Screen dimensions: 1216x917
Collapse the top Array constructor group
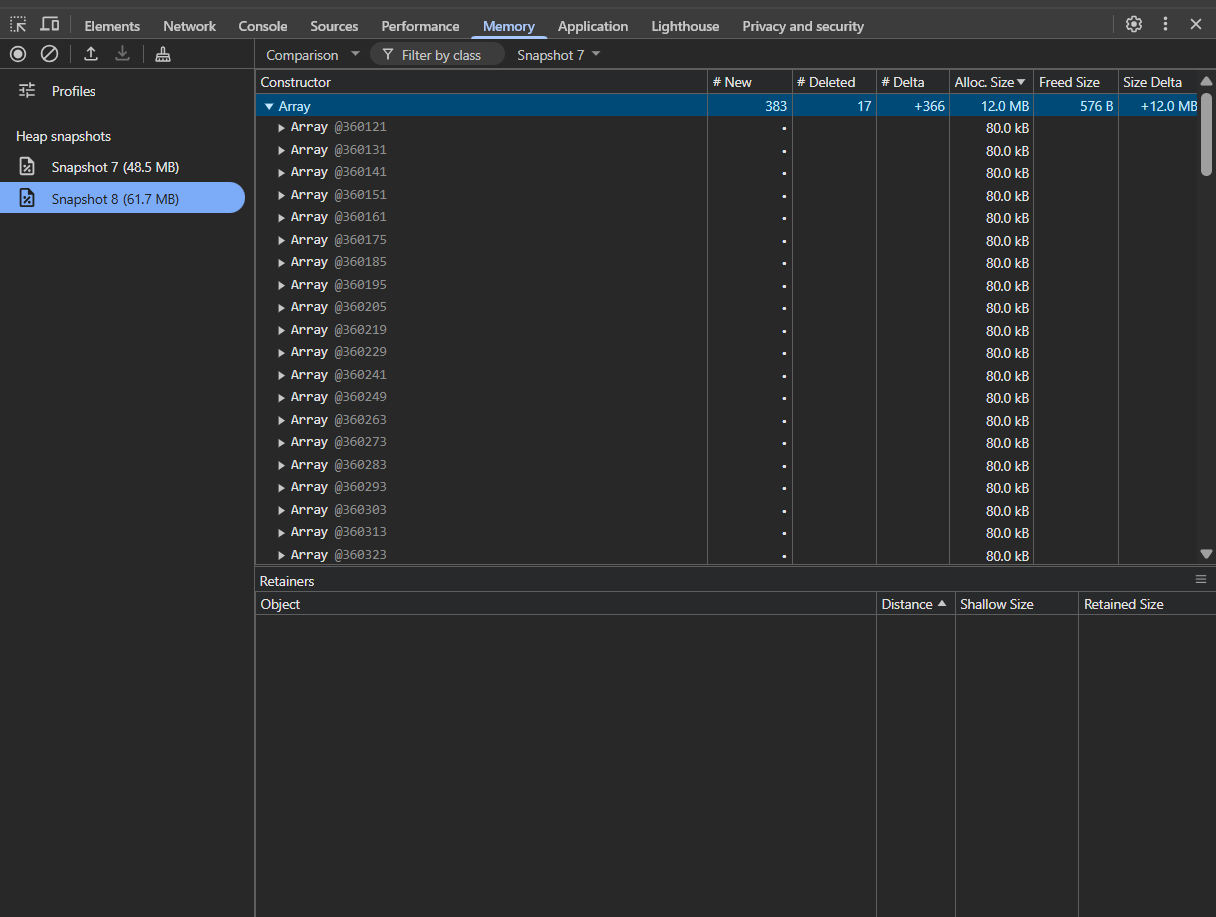coord(269,106)
